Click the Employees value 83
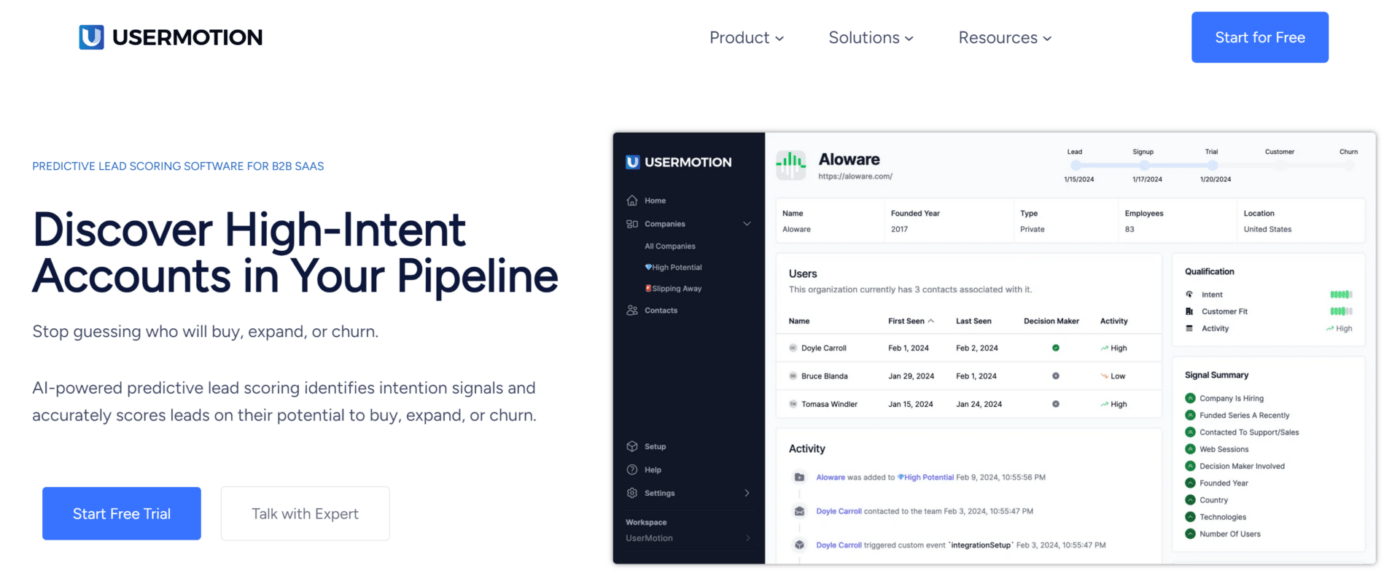This screenshot has width=1400, height=587. [1129, 229]
